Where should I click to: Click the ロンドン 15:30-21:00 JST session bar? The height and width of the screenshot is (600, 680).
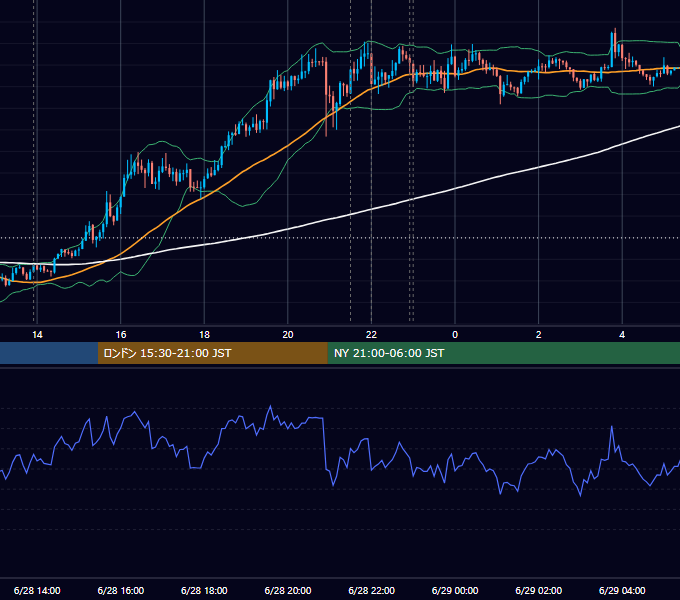pos(212,353)
